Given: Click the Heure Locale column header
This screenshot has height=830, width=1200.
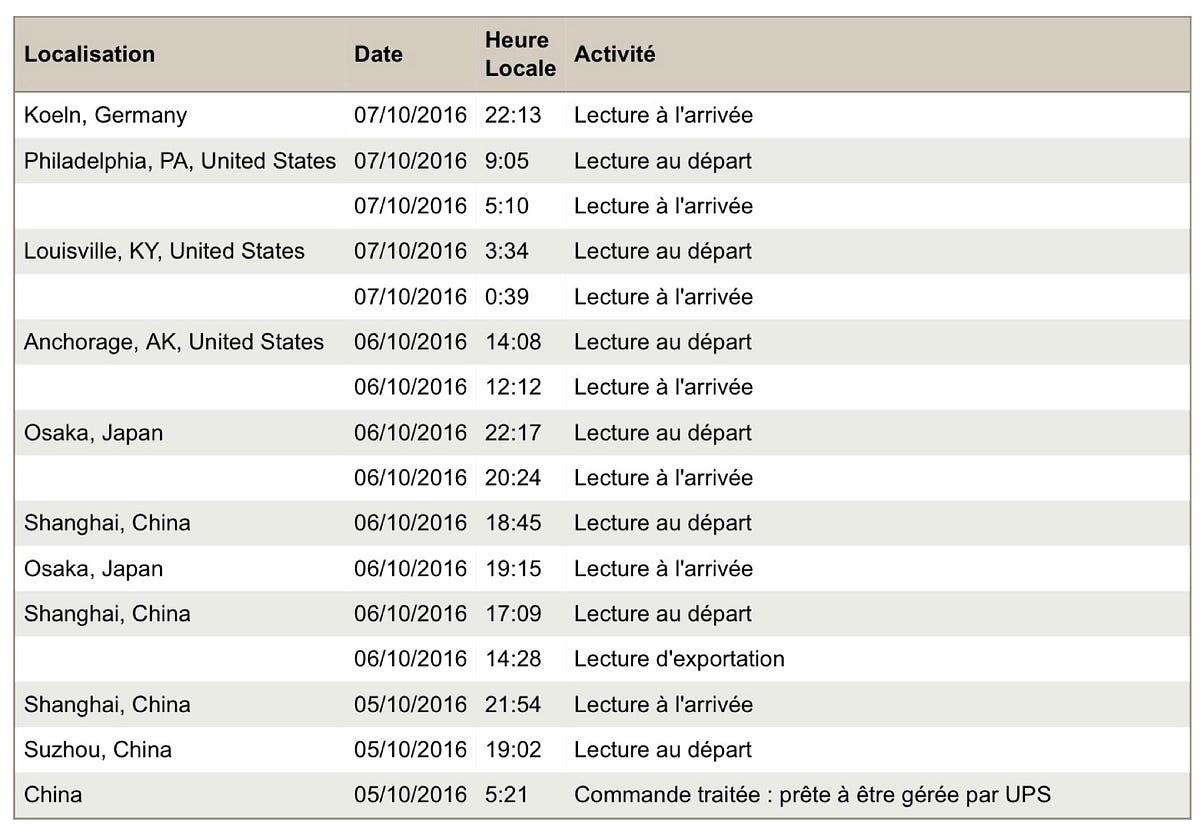Looking at the screenshot, I should tap(519, 55).
